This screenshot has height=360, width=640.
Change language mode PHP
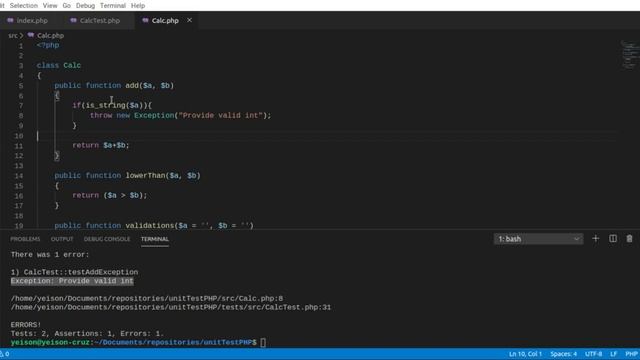pyautogui.click(x=631, y=354)
